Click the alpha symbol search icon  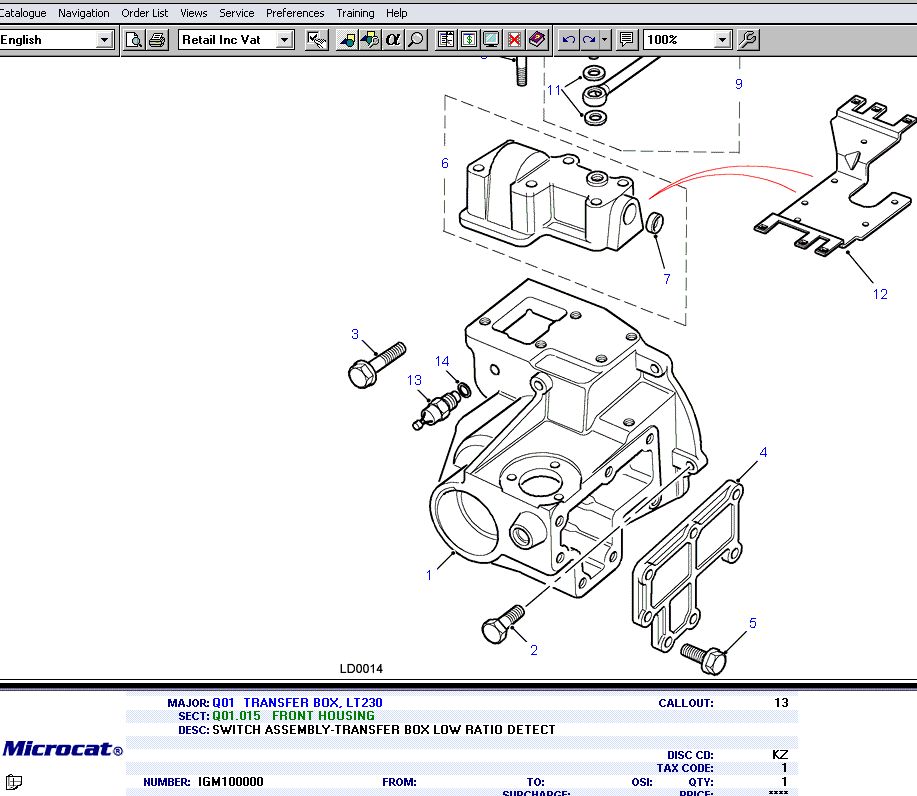coord(393,40)
